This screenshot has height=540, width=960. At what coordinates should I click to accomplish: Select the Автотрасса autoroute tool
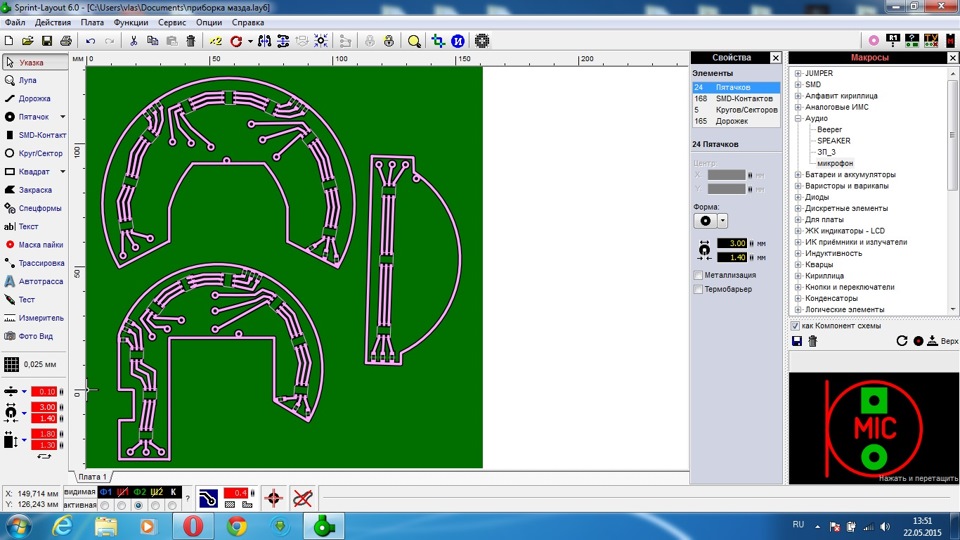tap(40, 281)
